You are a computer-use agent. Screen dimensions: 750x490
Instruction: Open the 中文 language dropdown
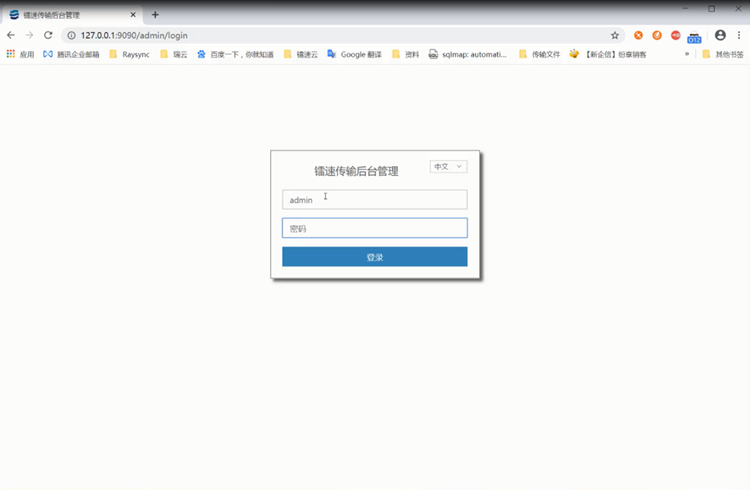click(448, 167)
